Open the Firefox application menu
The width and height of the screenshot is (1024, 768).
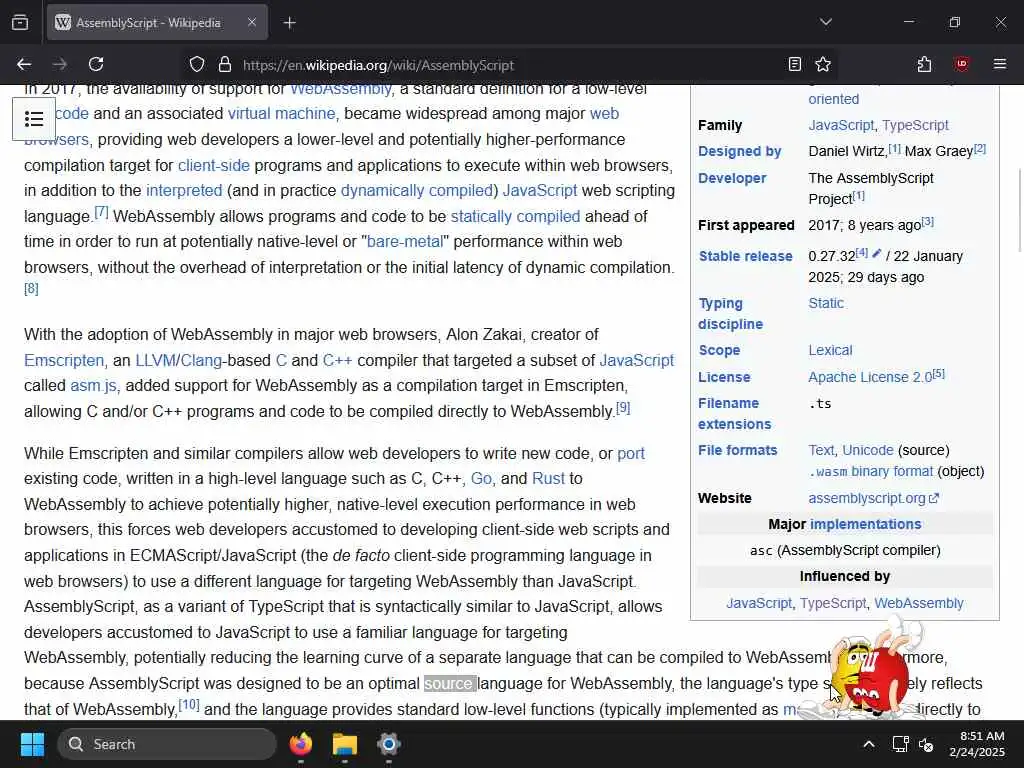(x=999, y=65)
